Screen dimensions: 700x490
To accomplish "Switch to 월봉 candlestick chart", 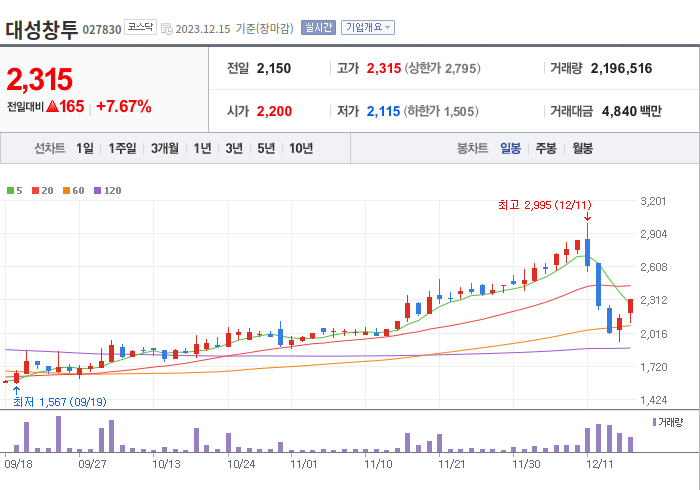I will tap(583, 148).
